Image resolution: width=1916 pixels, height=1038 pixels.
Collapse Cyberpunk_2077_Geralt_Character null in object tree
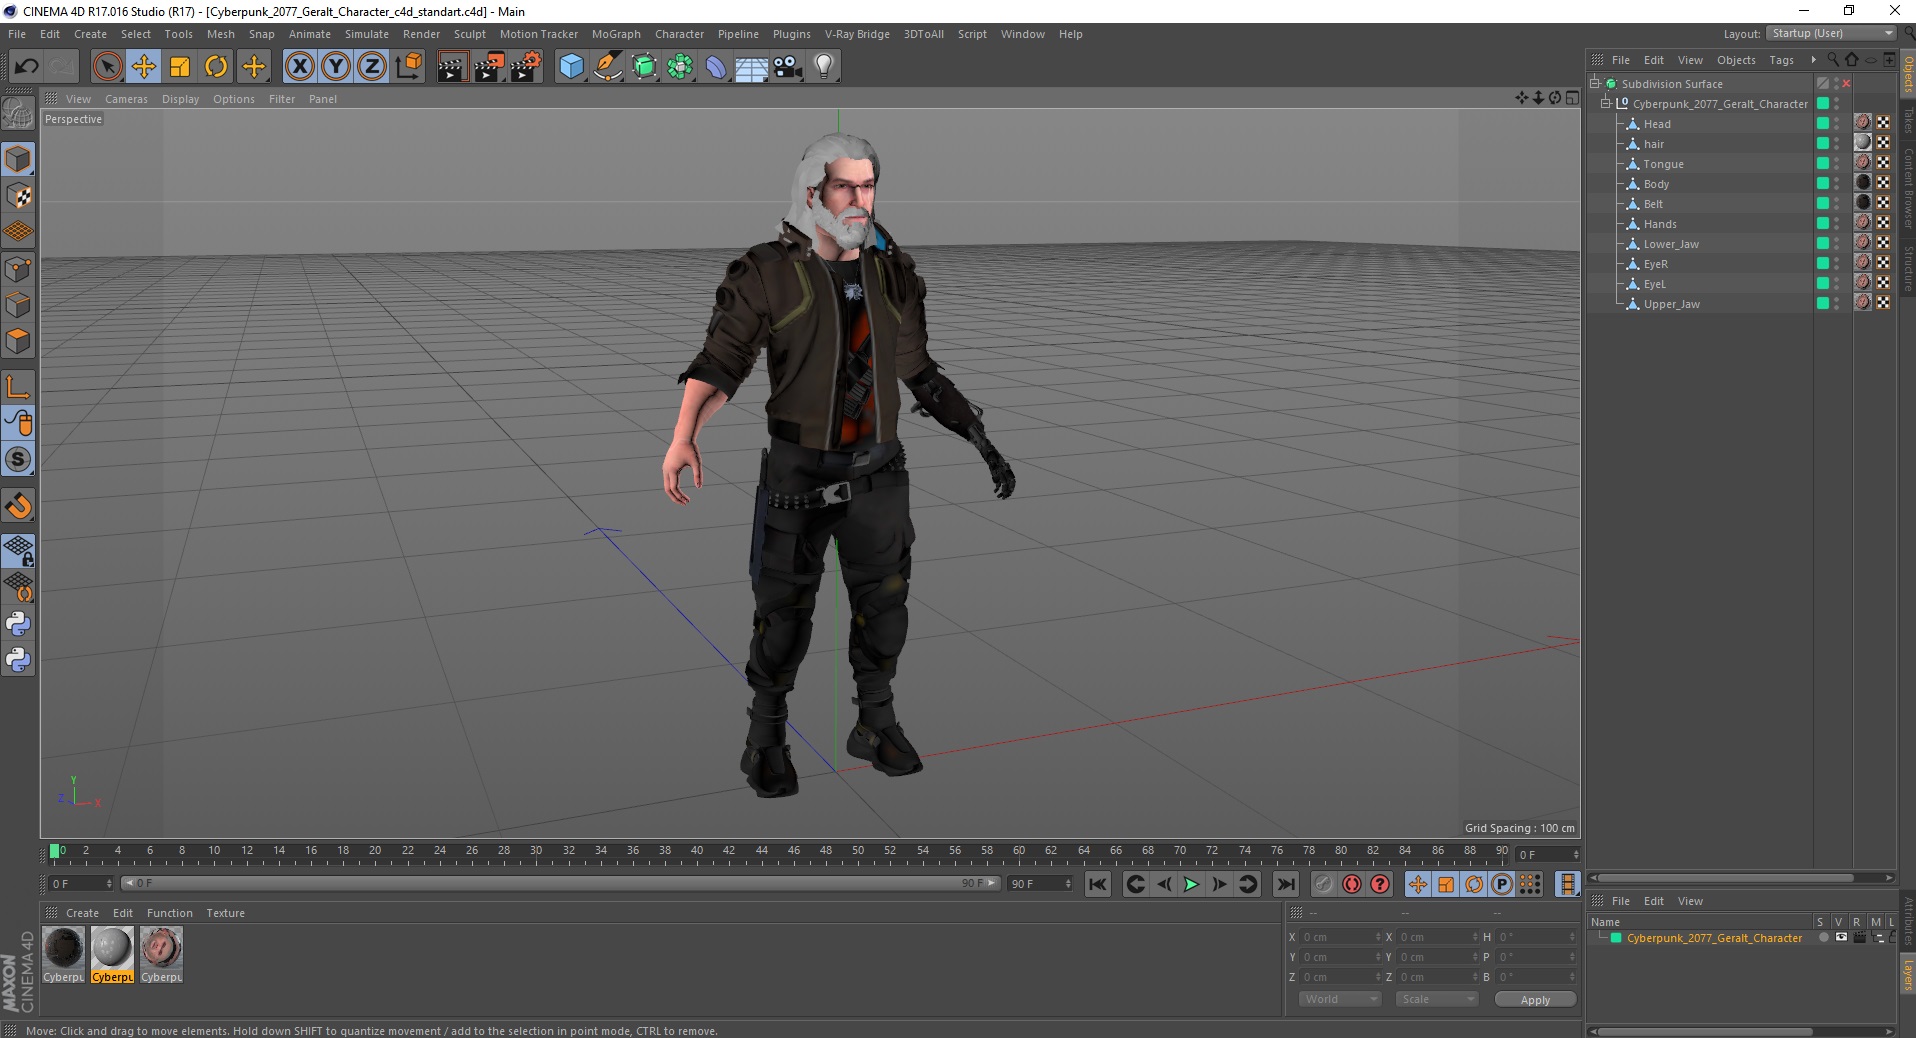pos(1606,104)
